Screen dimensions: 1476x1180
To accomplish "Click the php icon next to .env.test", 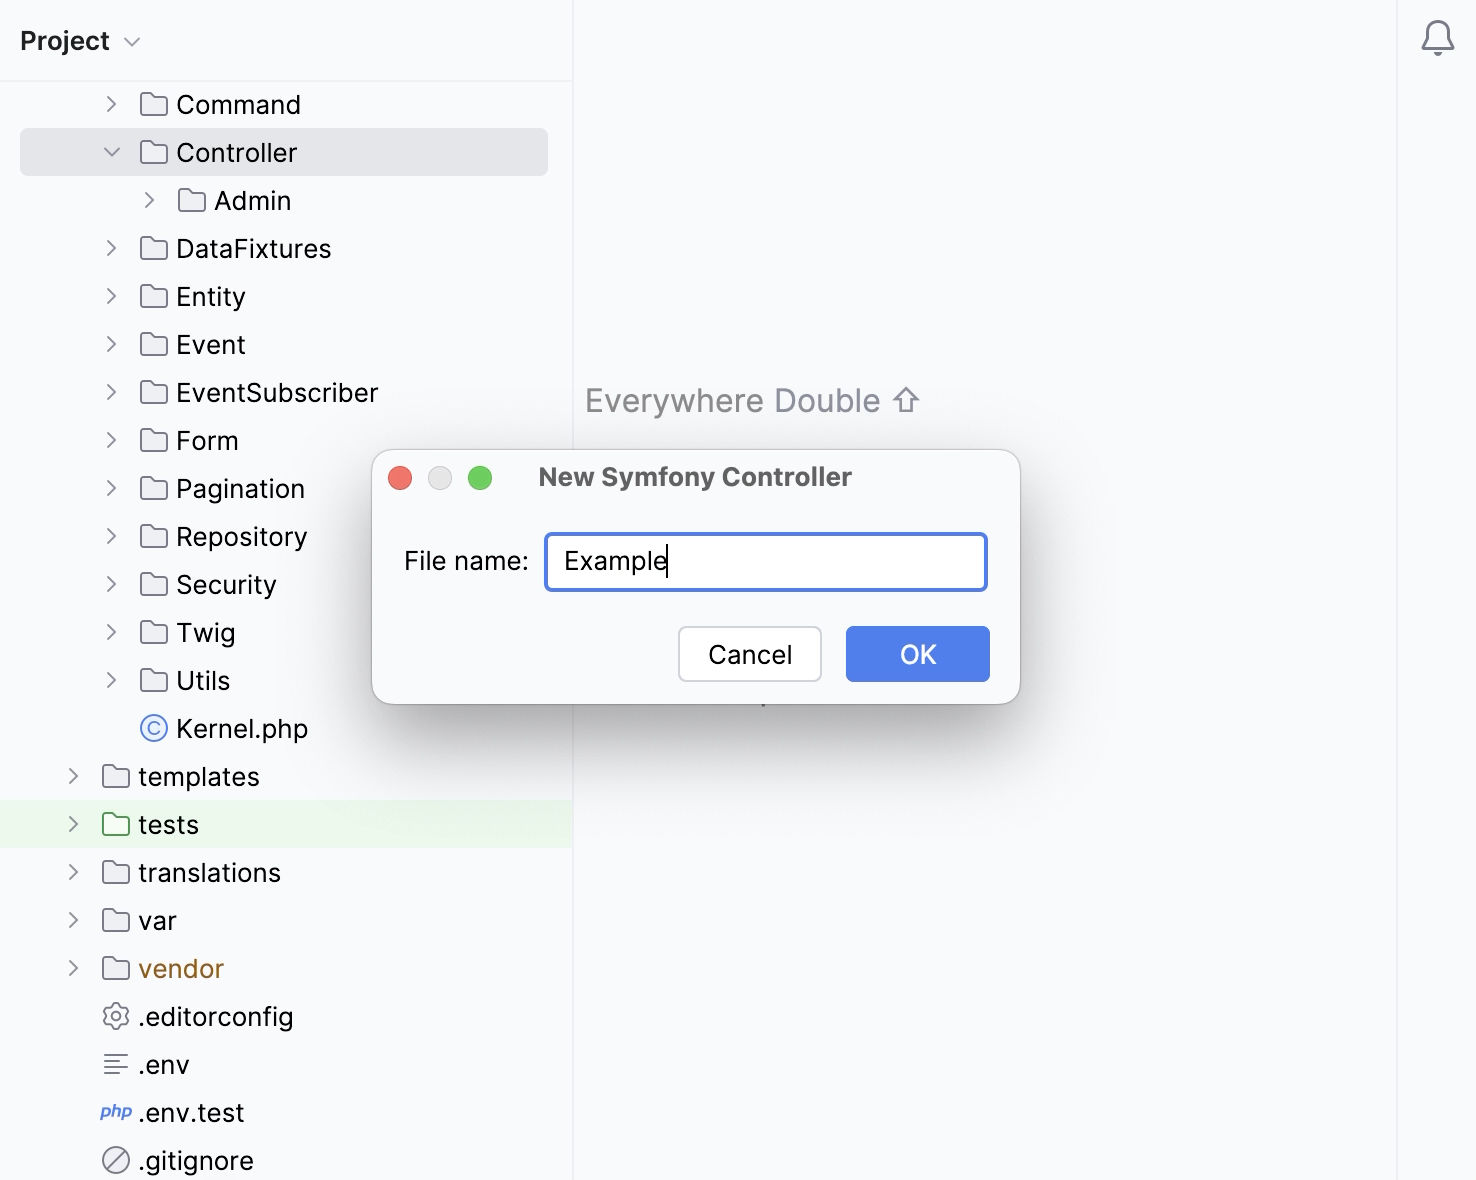I will [x=115, y=1112].
